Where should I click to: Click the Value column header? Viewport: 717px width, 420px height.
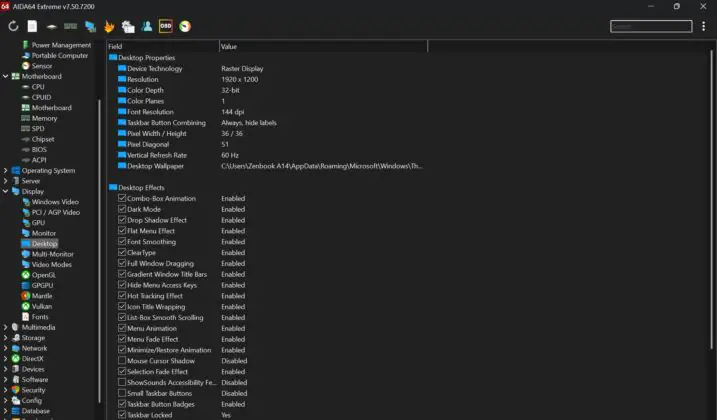pos(323,46)
